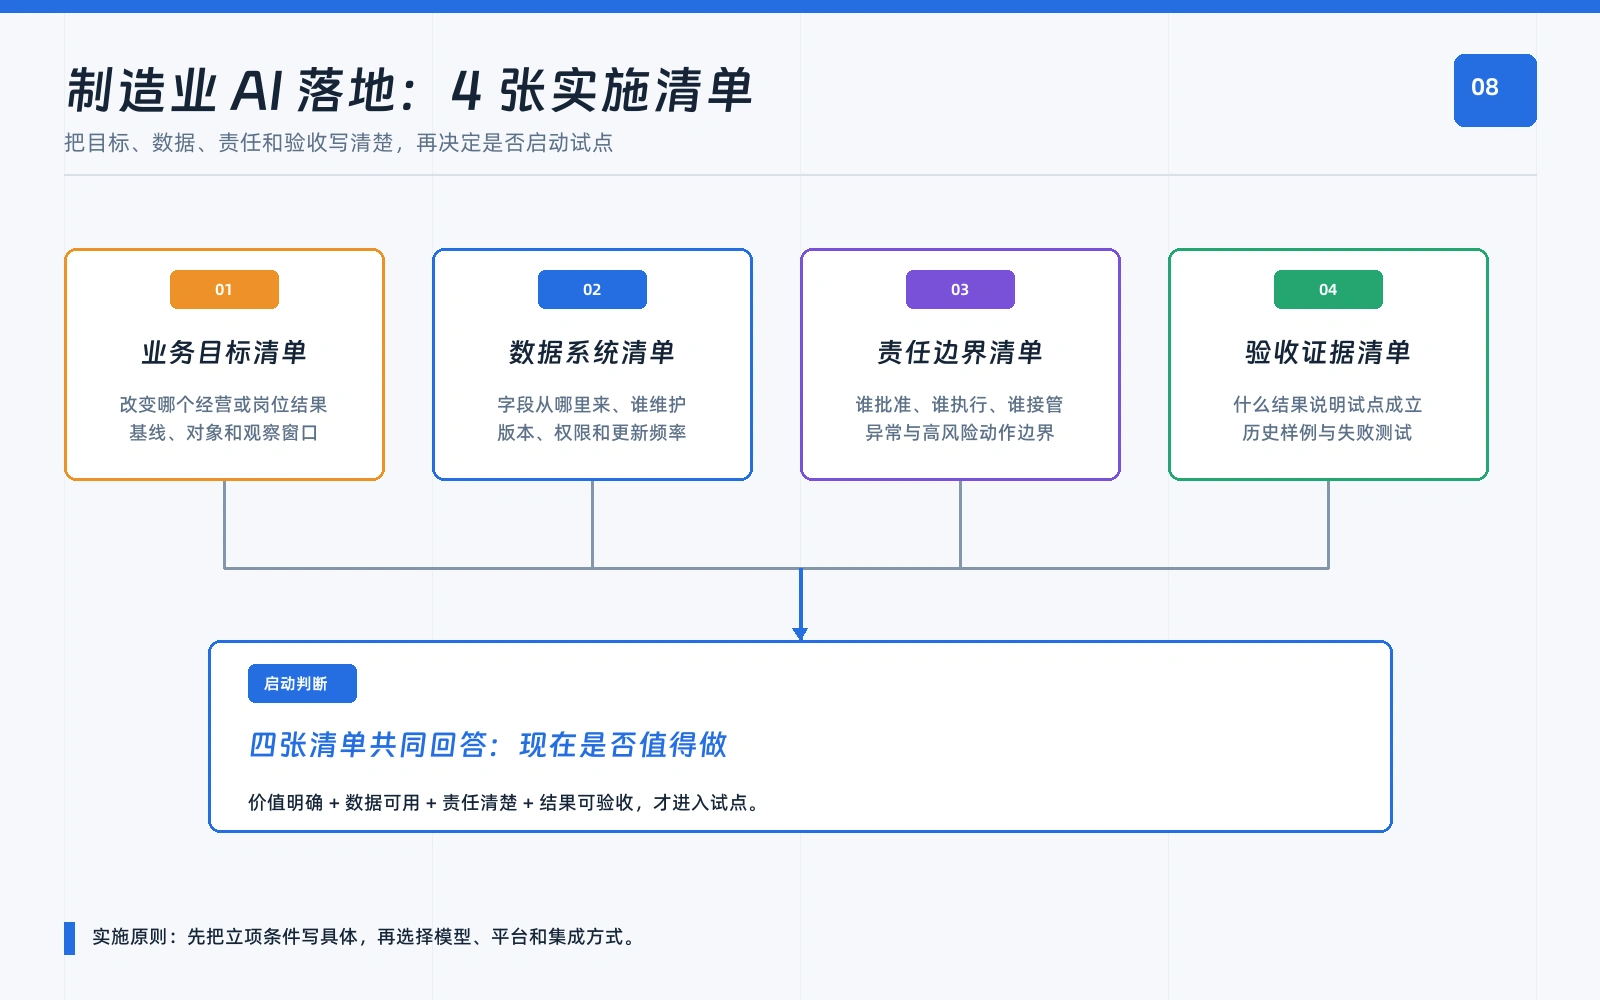Click the line 谁批准、谁执行、谁接管
Screen dimensions: 1600x1000
(x=960, y=405)
